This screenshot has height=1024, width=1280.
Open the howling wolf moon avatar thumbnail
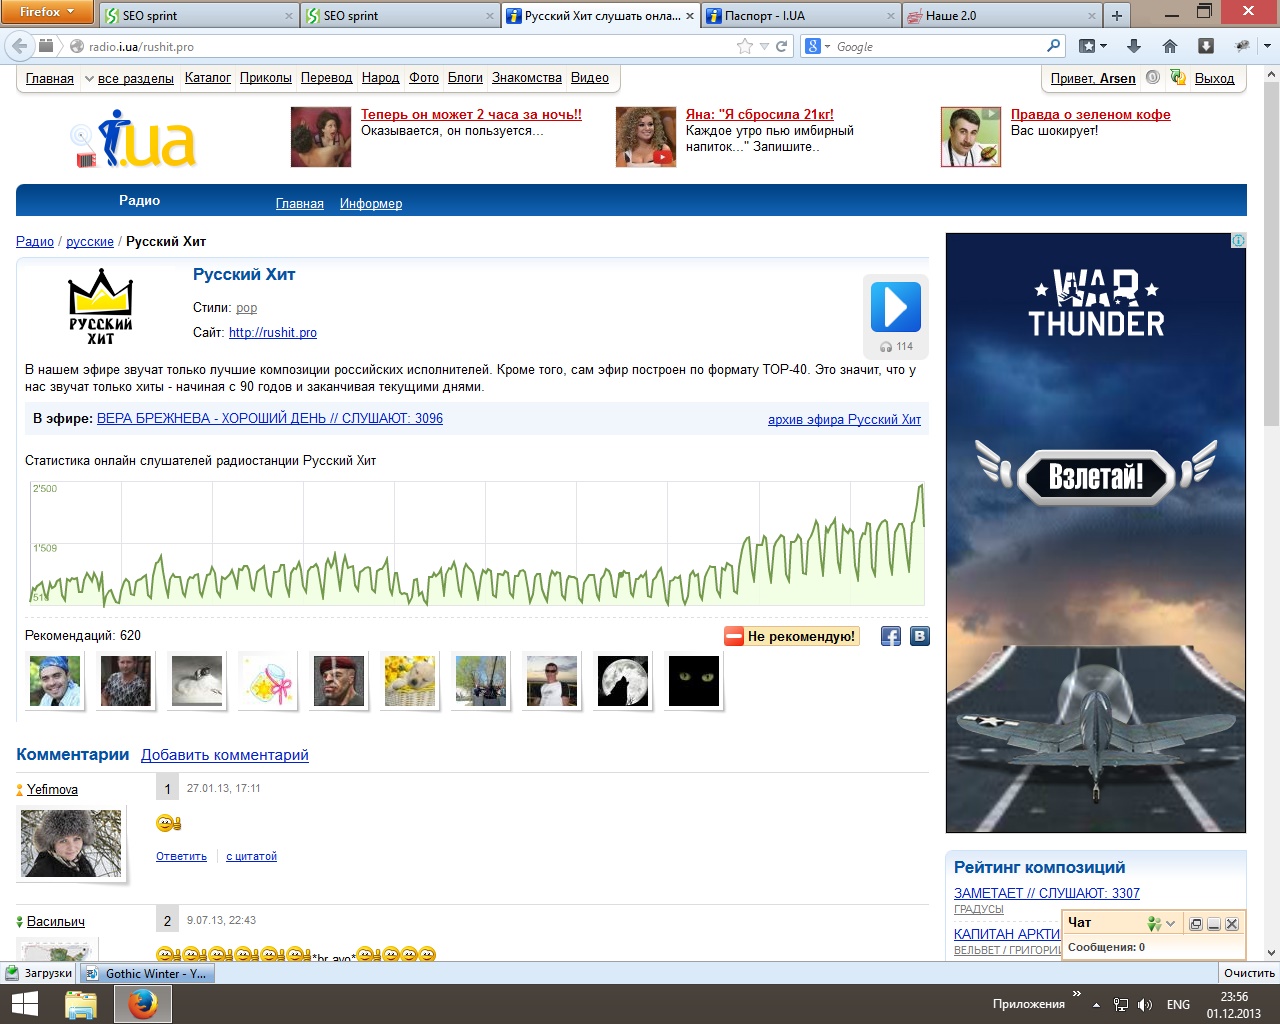pos(622,681)
